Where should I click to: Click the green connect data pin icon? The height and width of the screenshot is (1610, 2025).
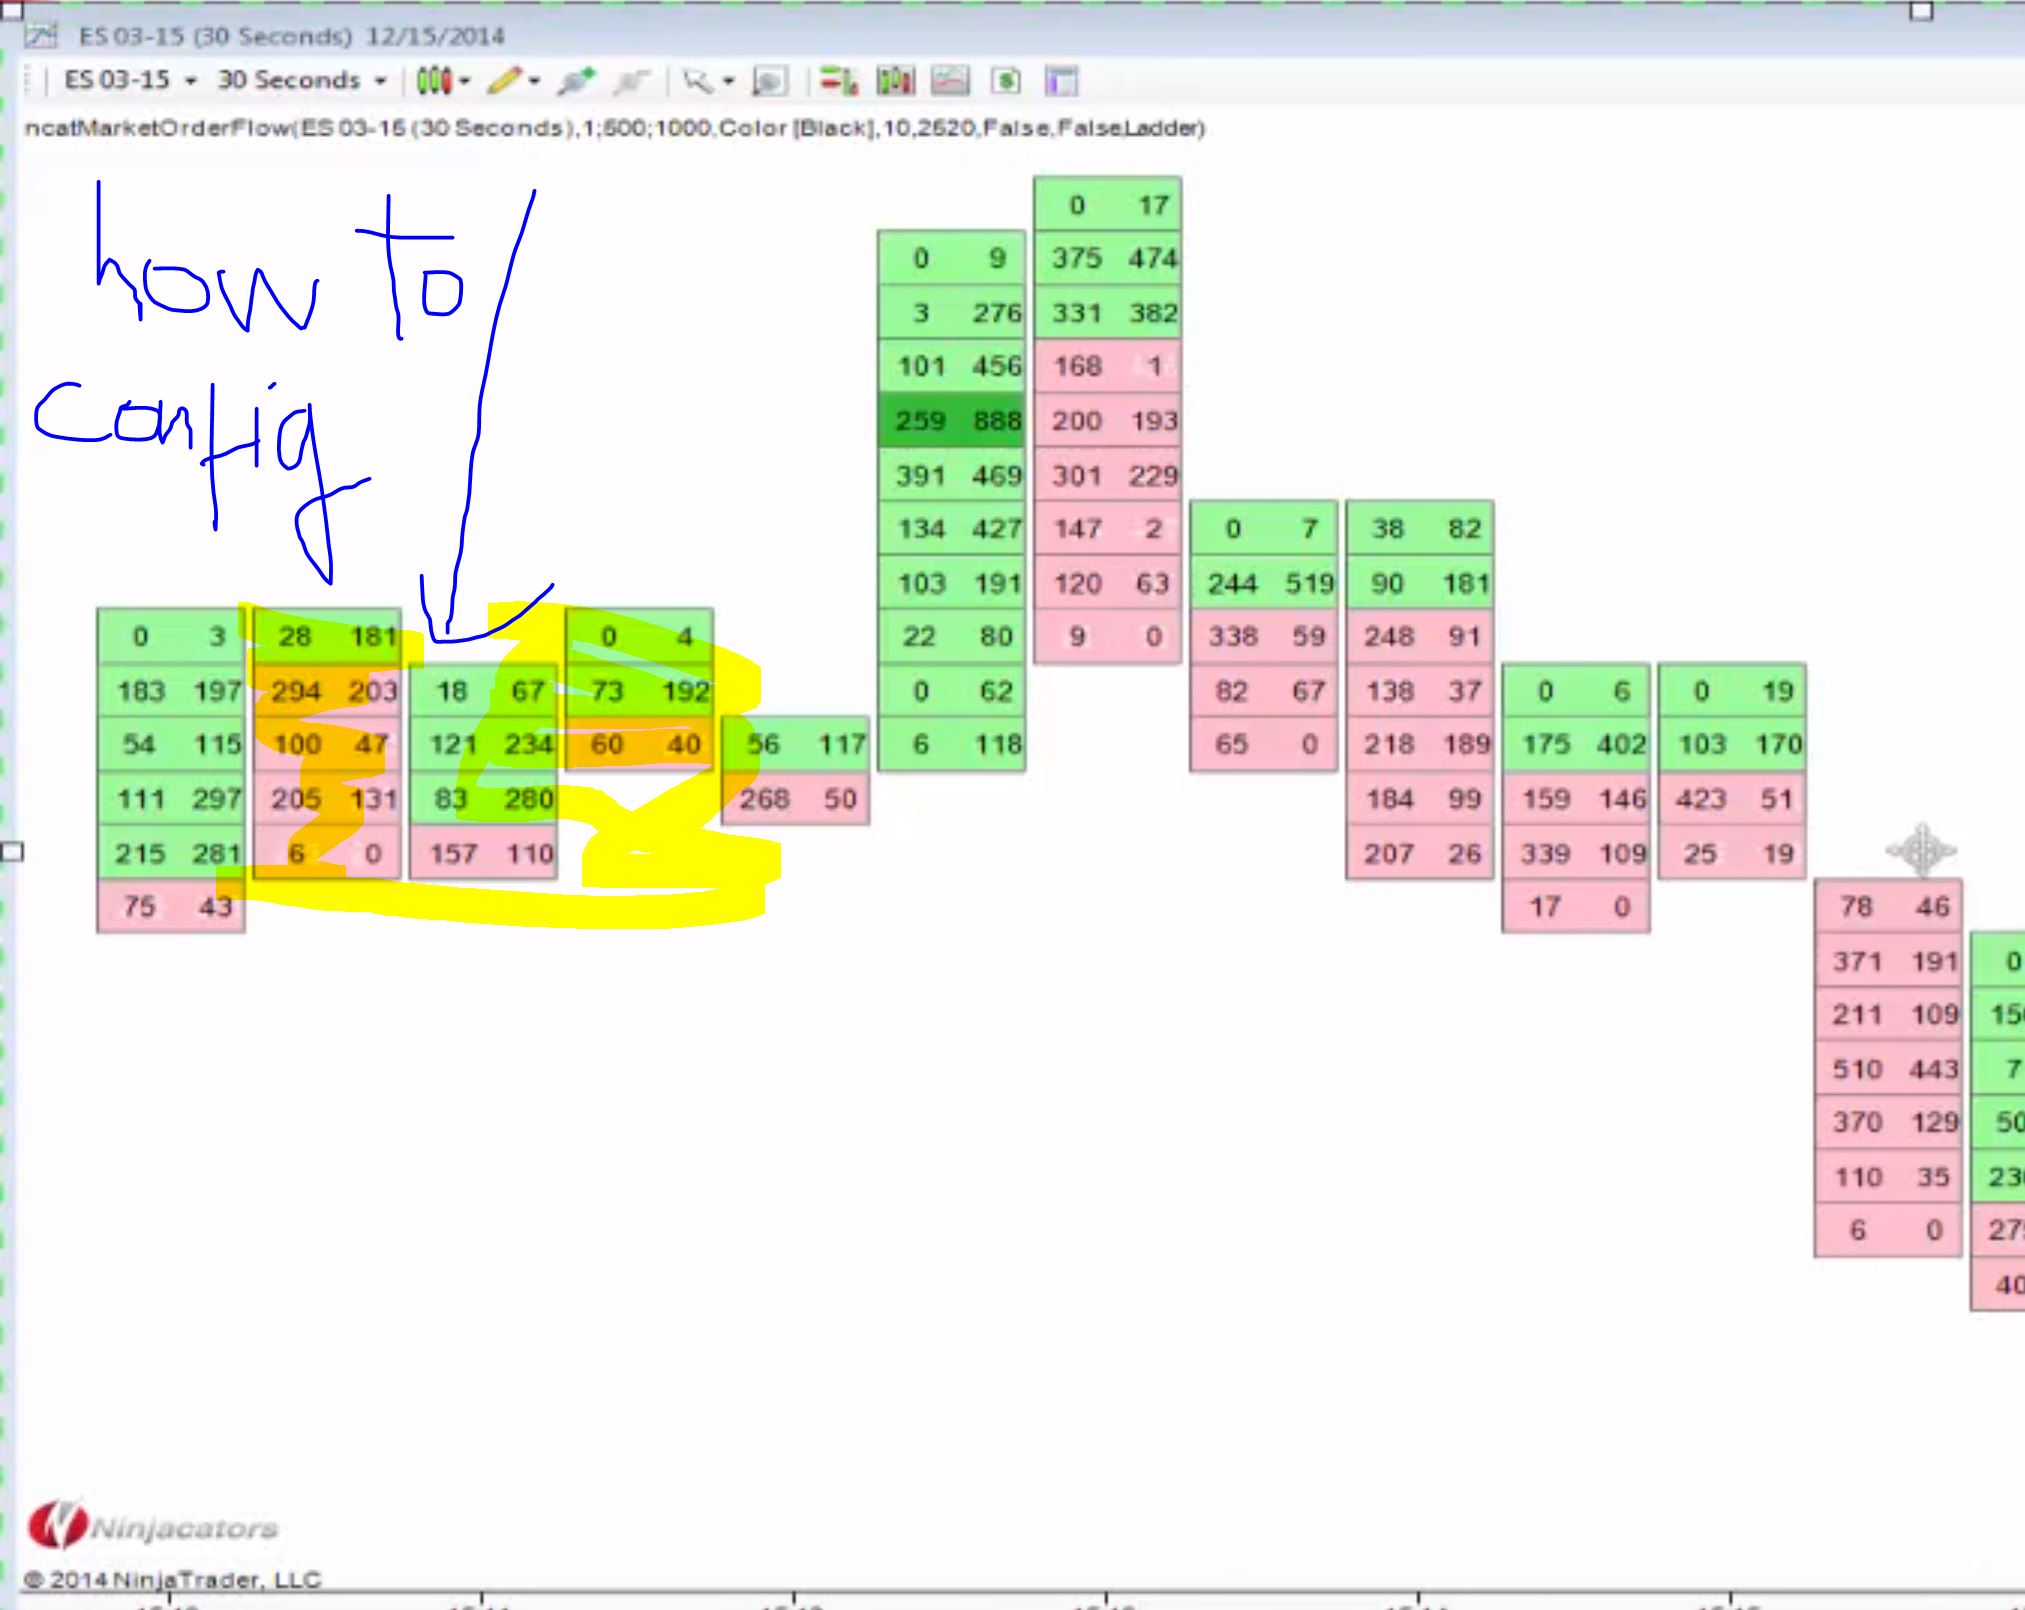coord(576,81)
